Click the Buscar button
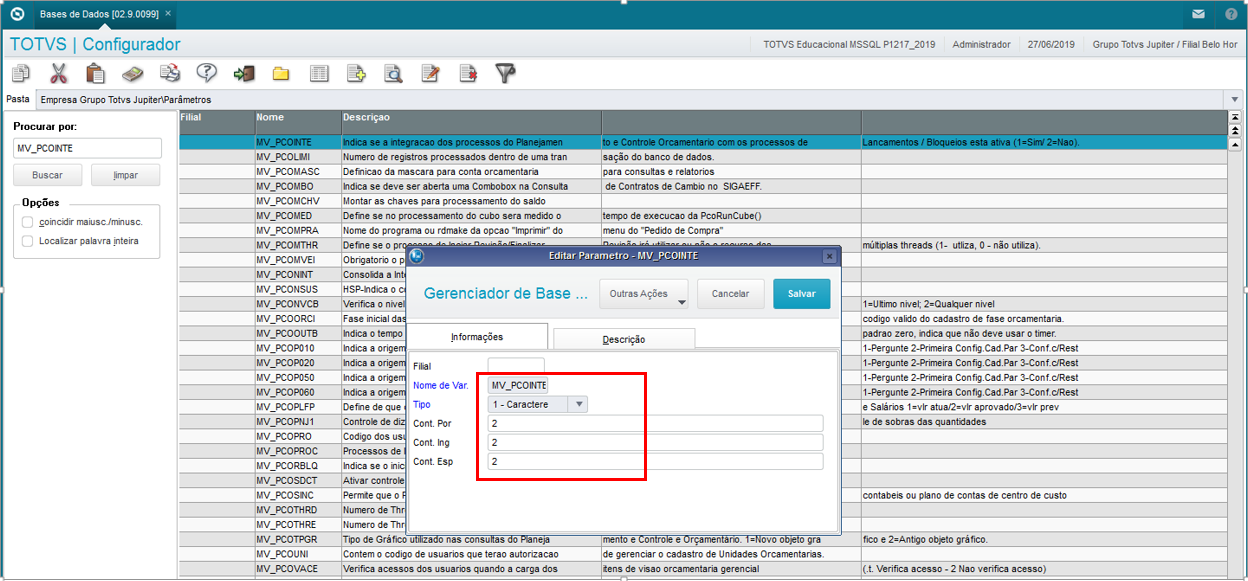Image resolution: width=1248 pixels, height=581 pixels. coord(47,175)
